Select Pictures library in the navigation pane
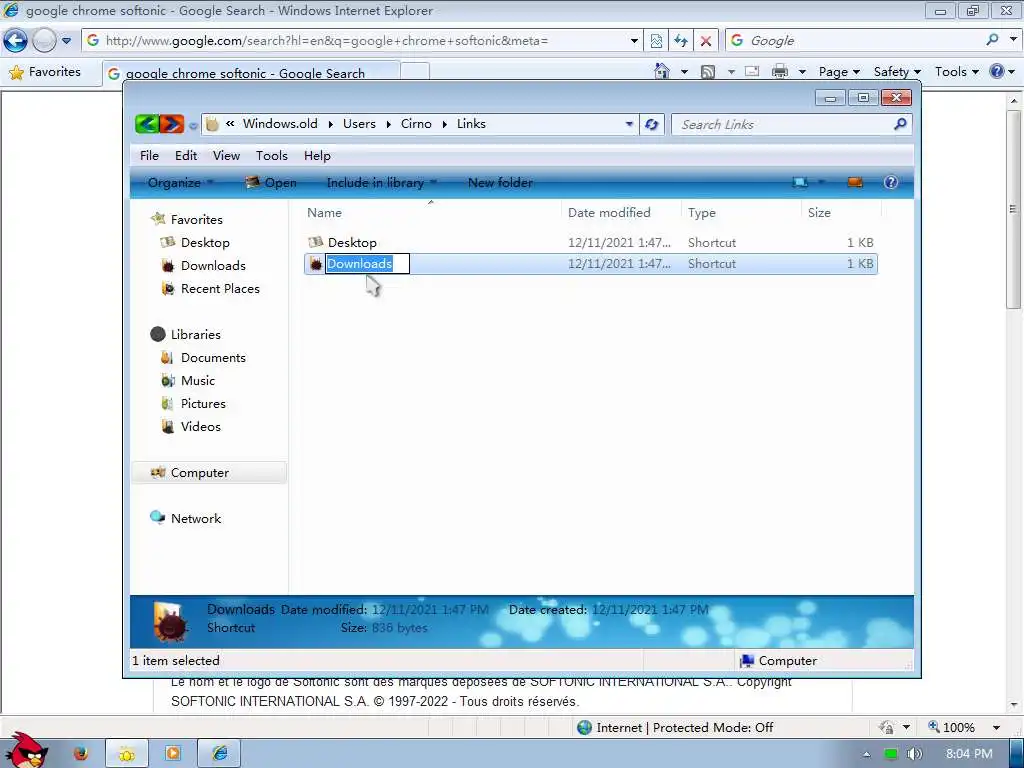Image resolution: width=1024 pixels, height=768 pixels. tap(202, 404)
